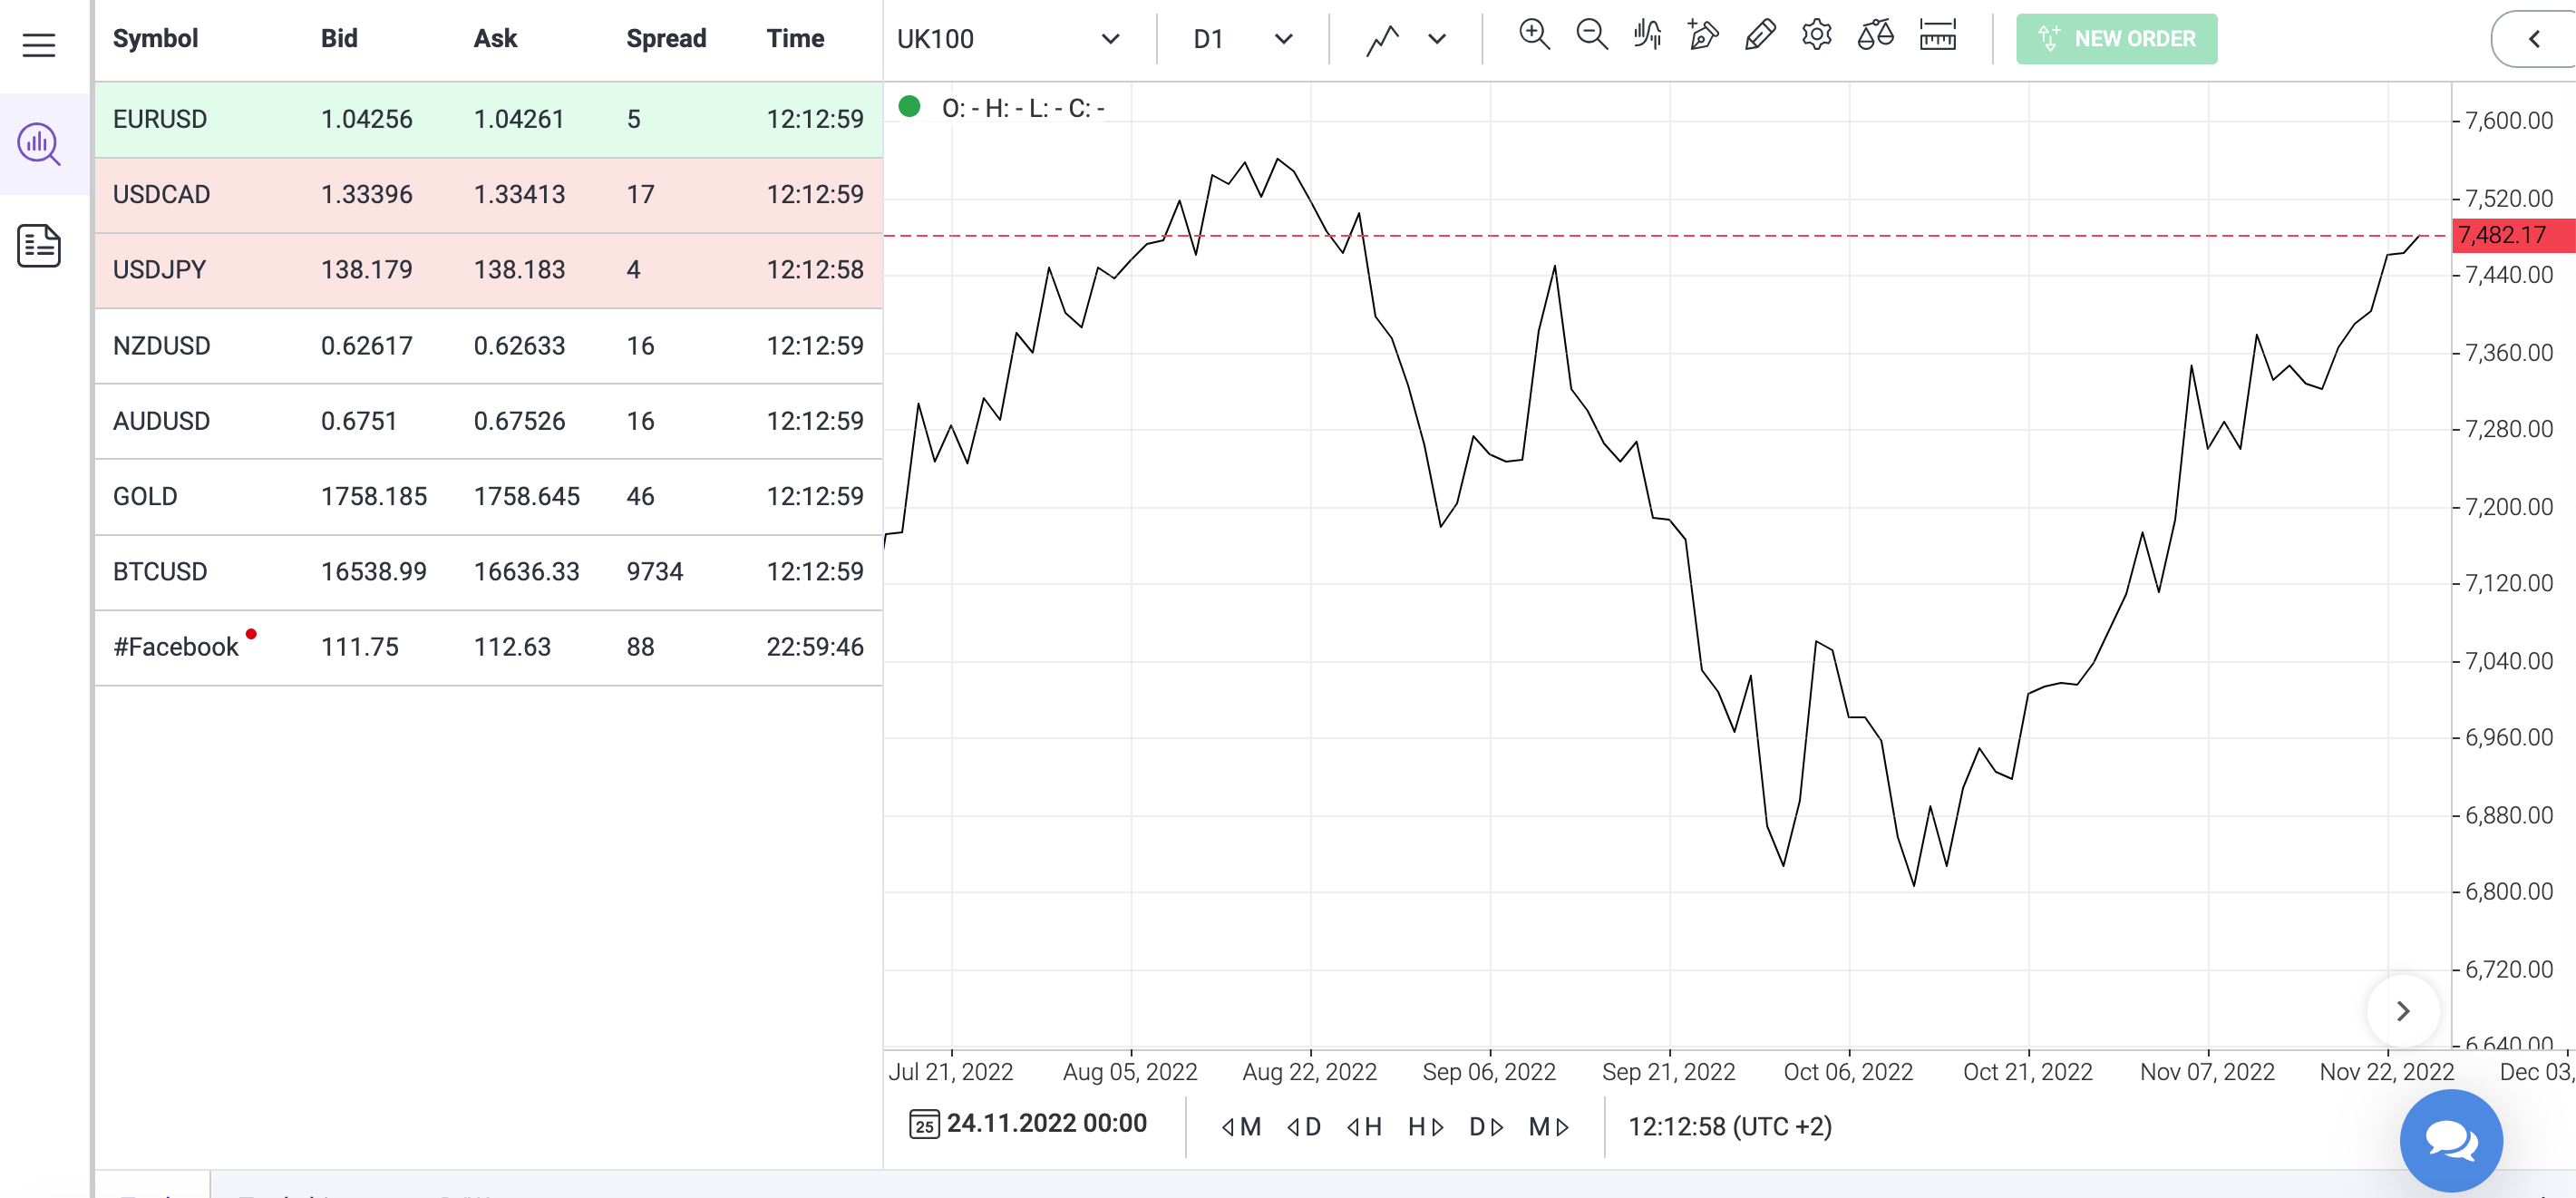
Task: Jump chart to latest with right arrow
Action: [x=2403, y=1011]
